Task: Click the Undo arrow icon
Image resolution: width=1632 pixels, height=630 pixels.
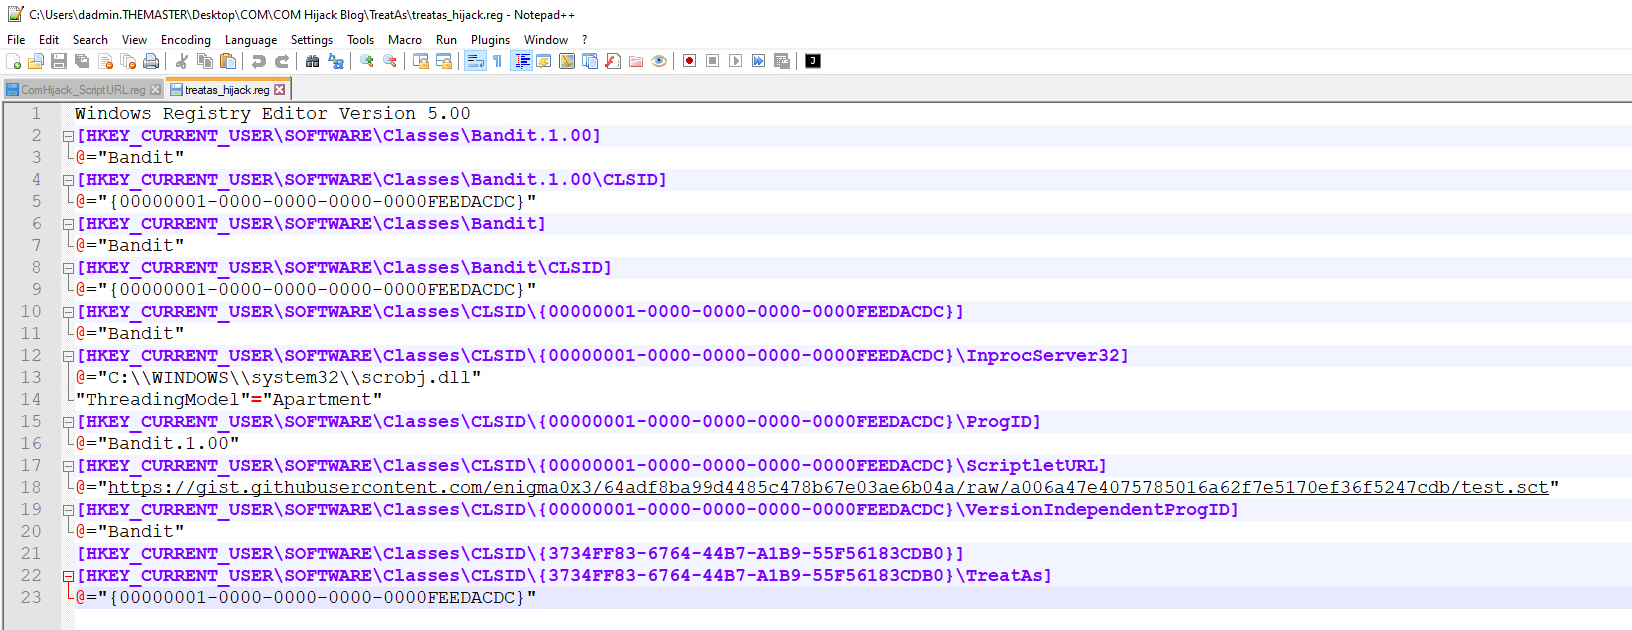Action: [x=259, y=61]
